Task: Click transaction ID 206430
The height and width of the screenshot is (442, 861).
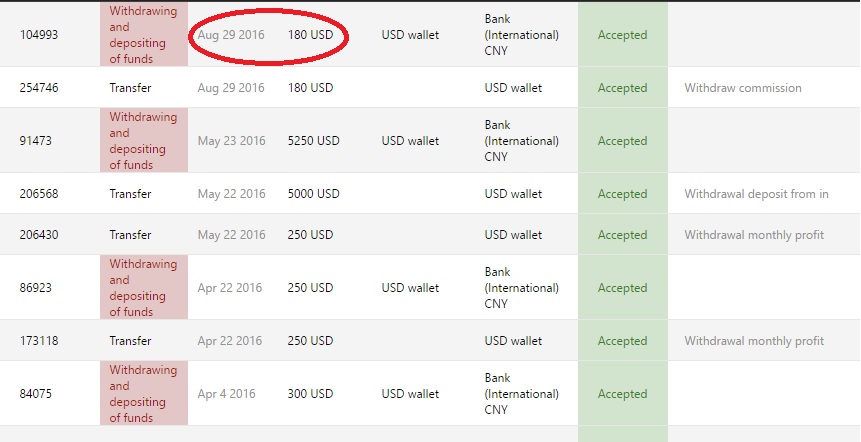Action: pyautogui.click(x=39, y=235)
